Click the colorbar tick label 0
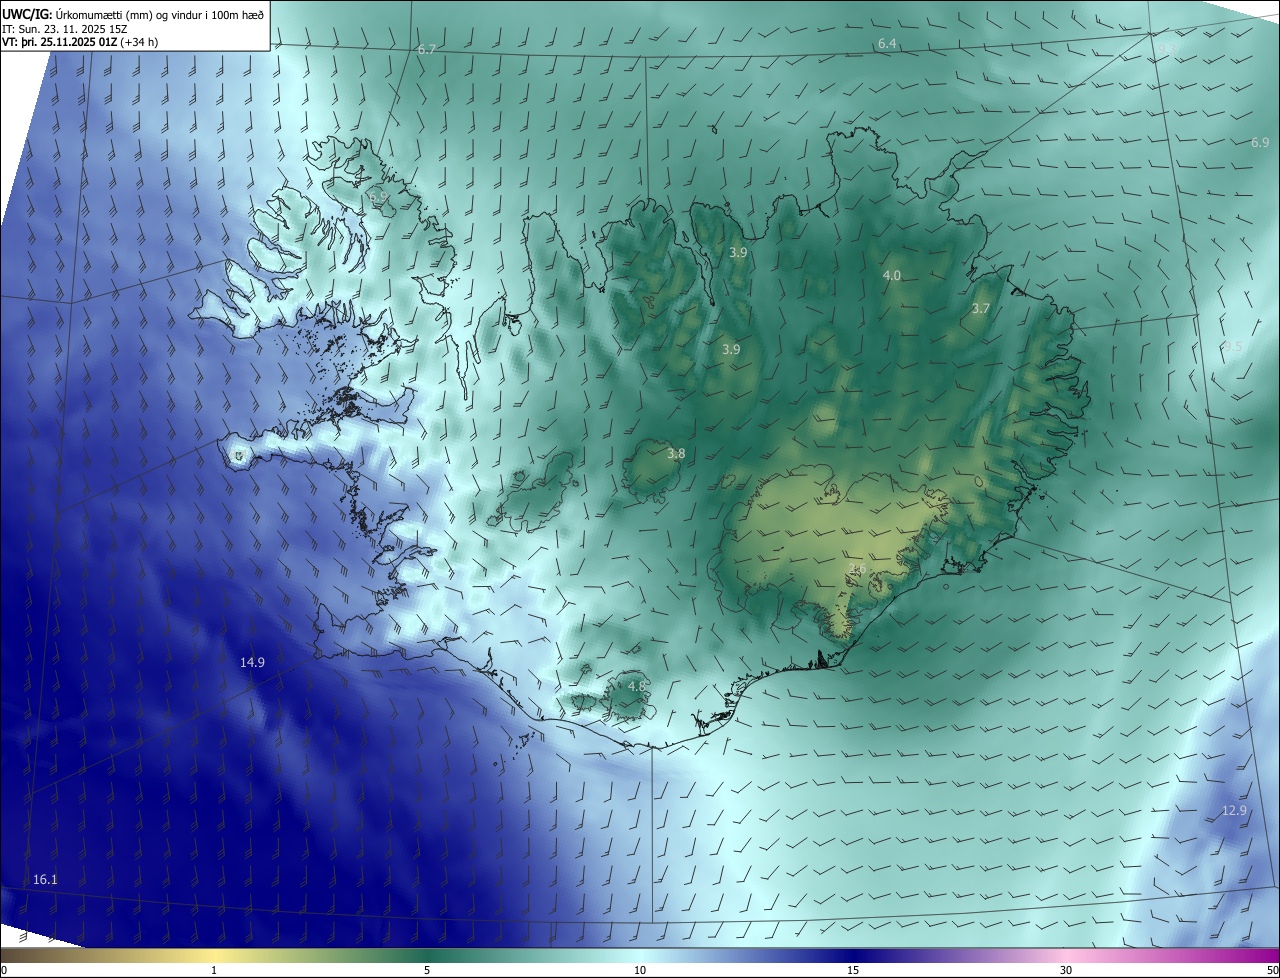This screenshot has height=978, width=1280. point(4,970)
